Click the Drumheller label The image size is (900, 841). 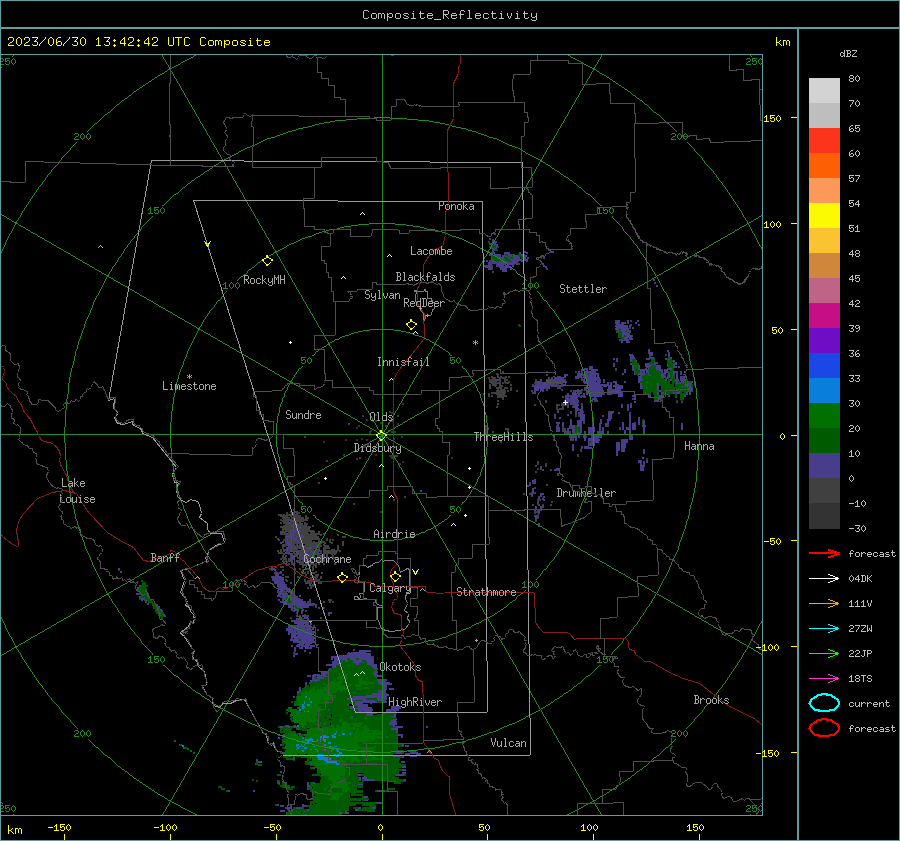tap(586, 493)
